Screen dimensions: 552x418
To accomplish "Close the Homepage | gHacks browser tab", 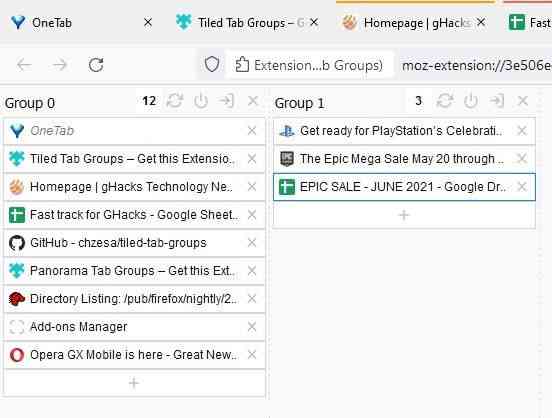I will 481,23.
